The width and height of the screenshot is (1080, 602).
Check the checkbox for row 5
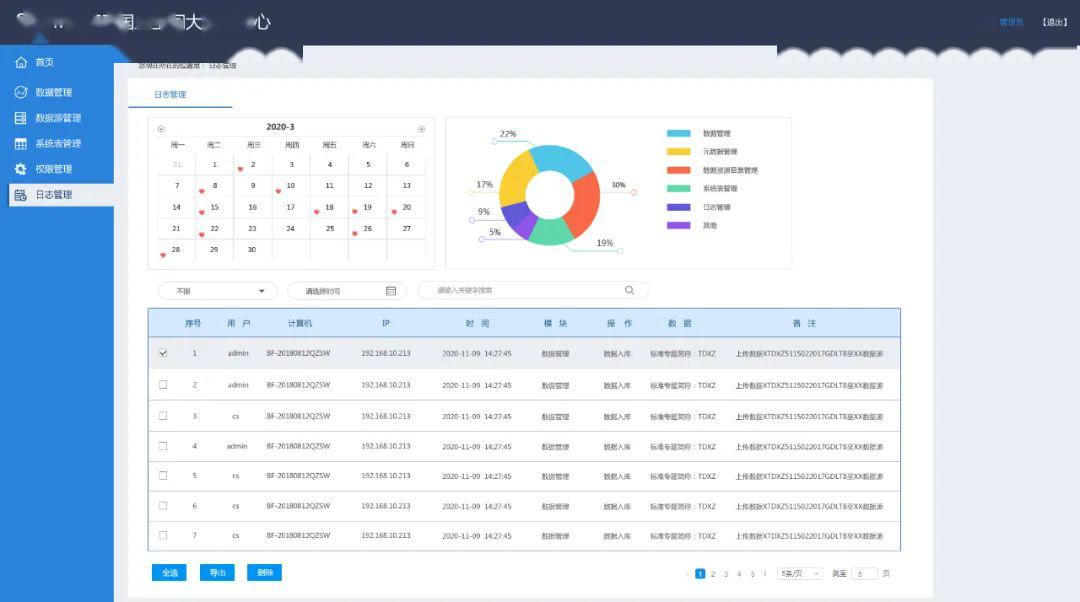(x=163, y=475)
